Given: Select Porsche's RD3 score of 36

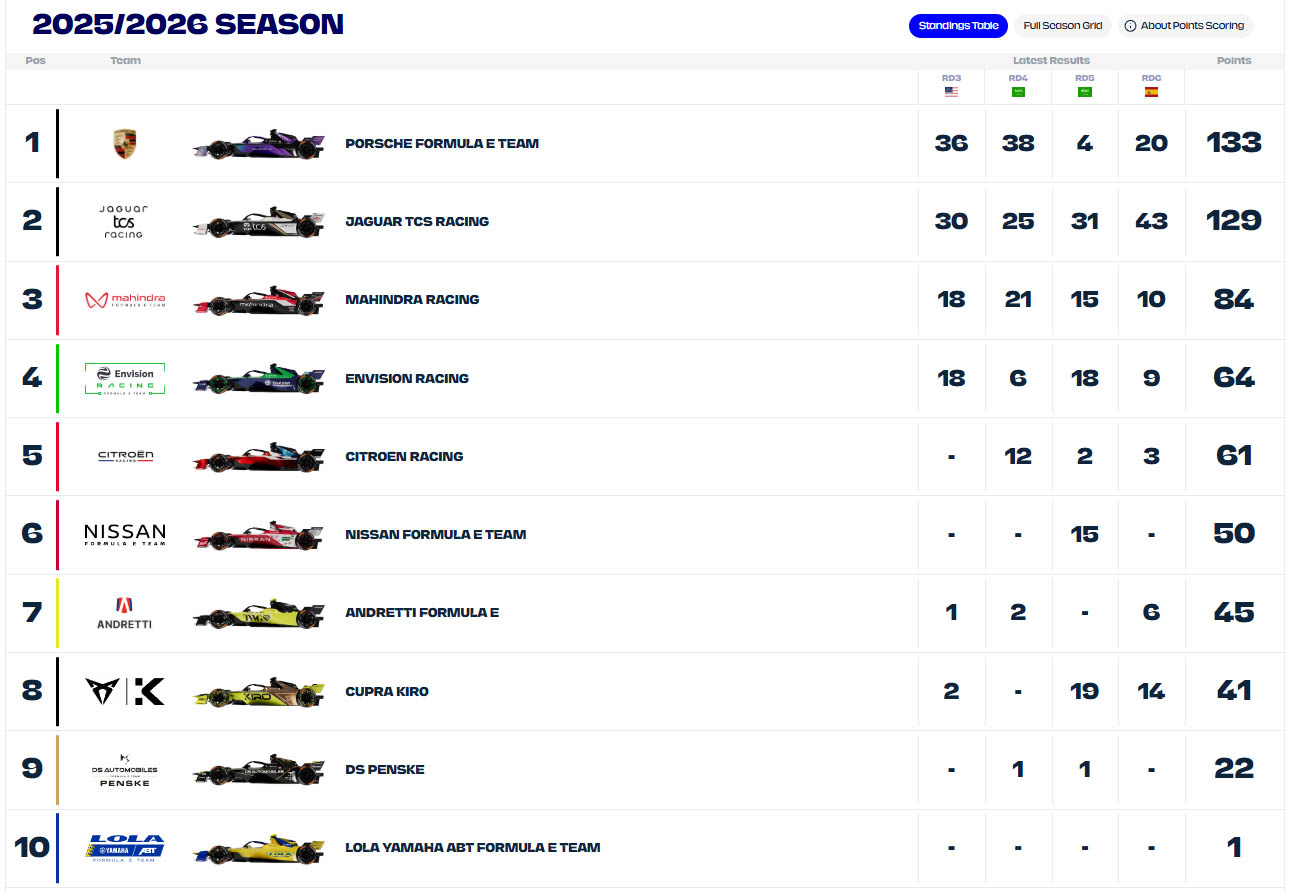Looking at the screenshot, I should pos(951,143).
